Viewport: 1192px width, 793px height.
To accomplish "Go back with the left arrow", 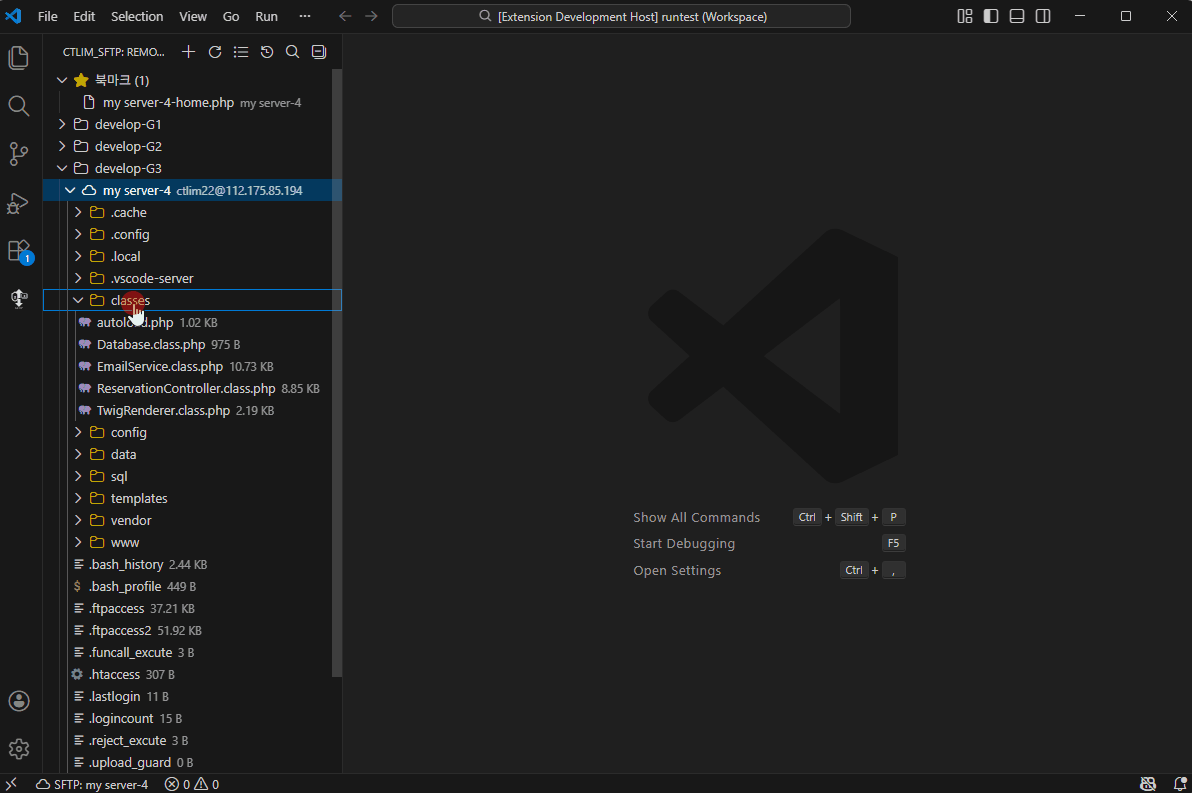I will click(x=345, y=16).
